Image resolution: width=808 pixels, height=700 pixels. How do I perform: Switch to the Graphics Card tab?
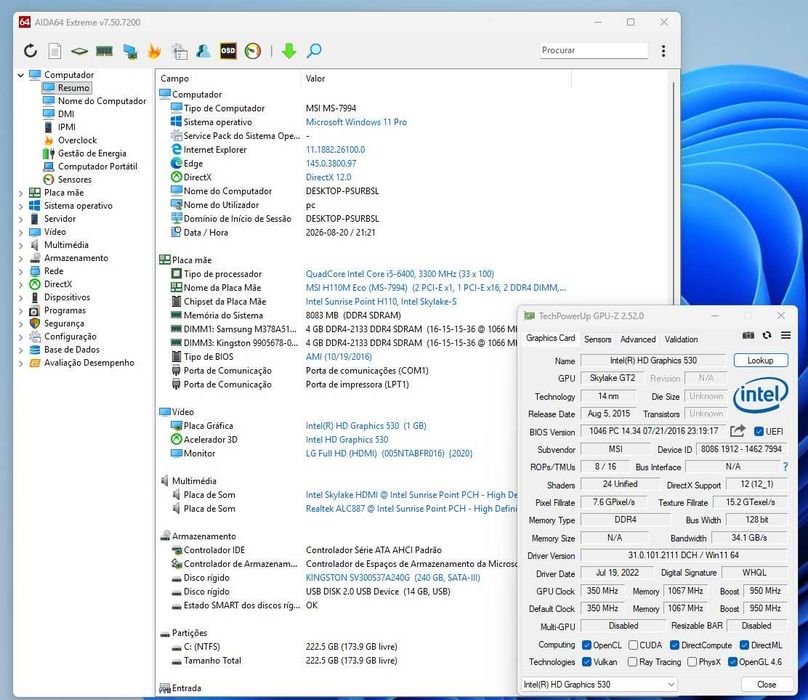click(x=550, y=338)
